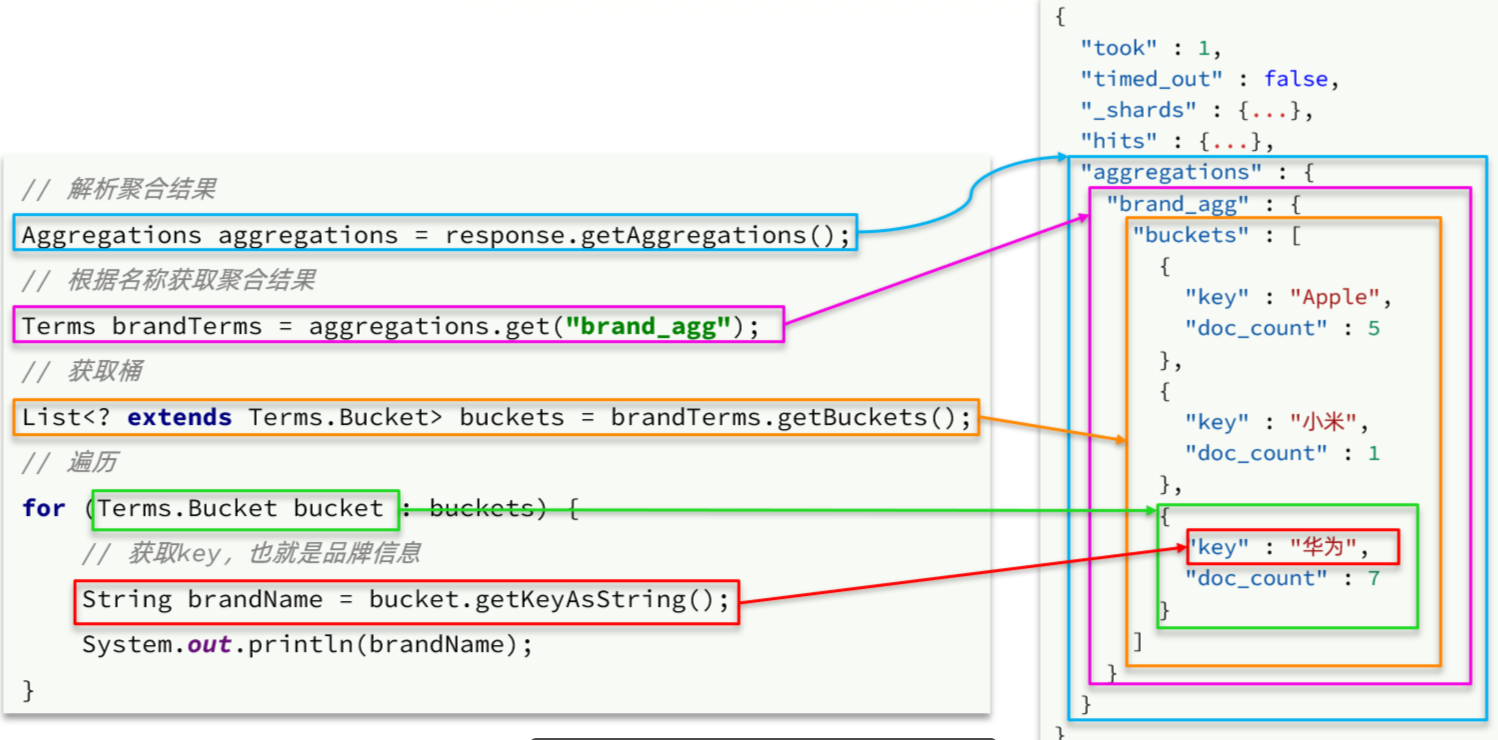Viewport: 1498px width, 740px height.
Task: Select the green "brand_agg" string in Java code
Action: (645, 326)
